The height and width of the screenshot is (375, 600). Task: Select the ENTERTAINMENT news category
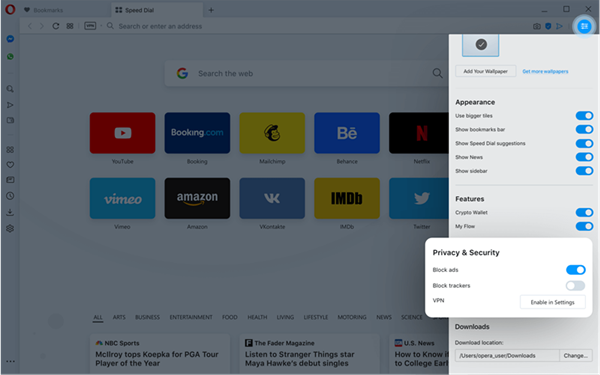coord(191,317)
